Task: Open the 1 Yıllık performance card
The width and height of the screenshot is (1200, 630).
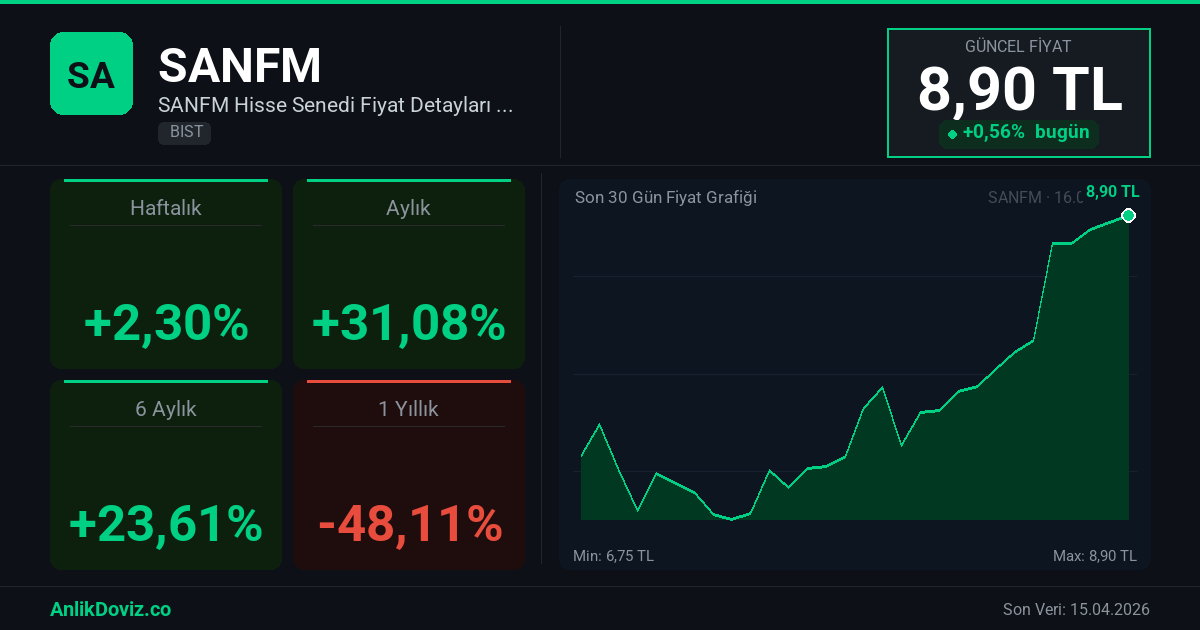Action: coord(408,475)
